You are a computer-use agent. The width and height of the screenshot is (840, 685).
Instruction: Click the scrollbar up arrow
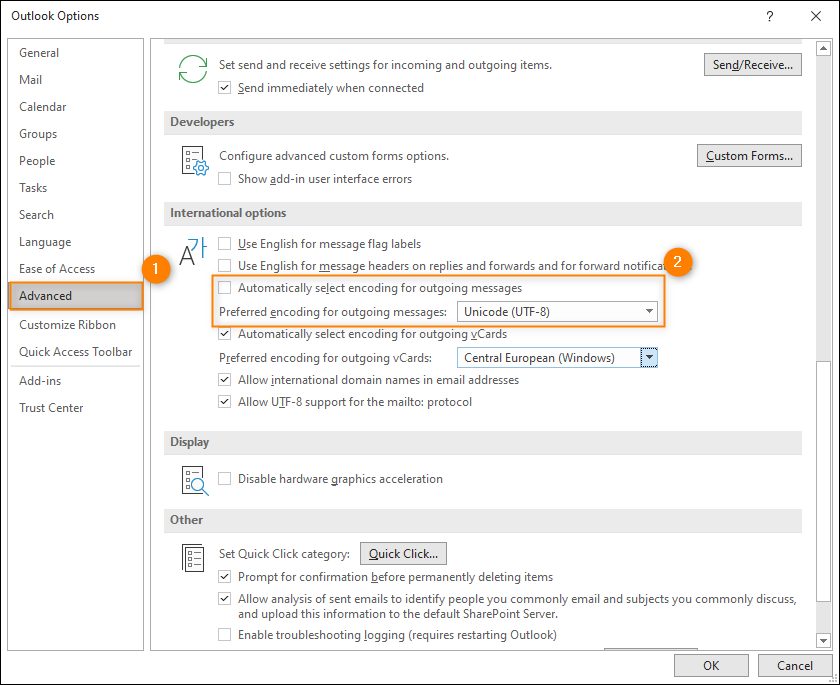tap(823, 49)
